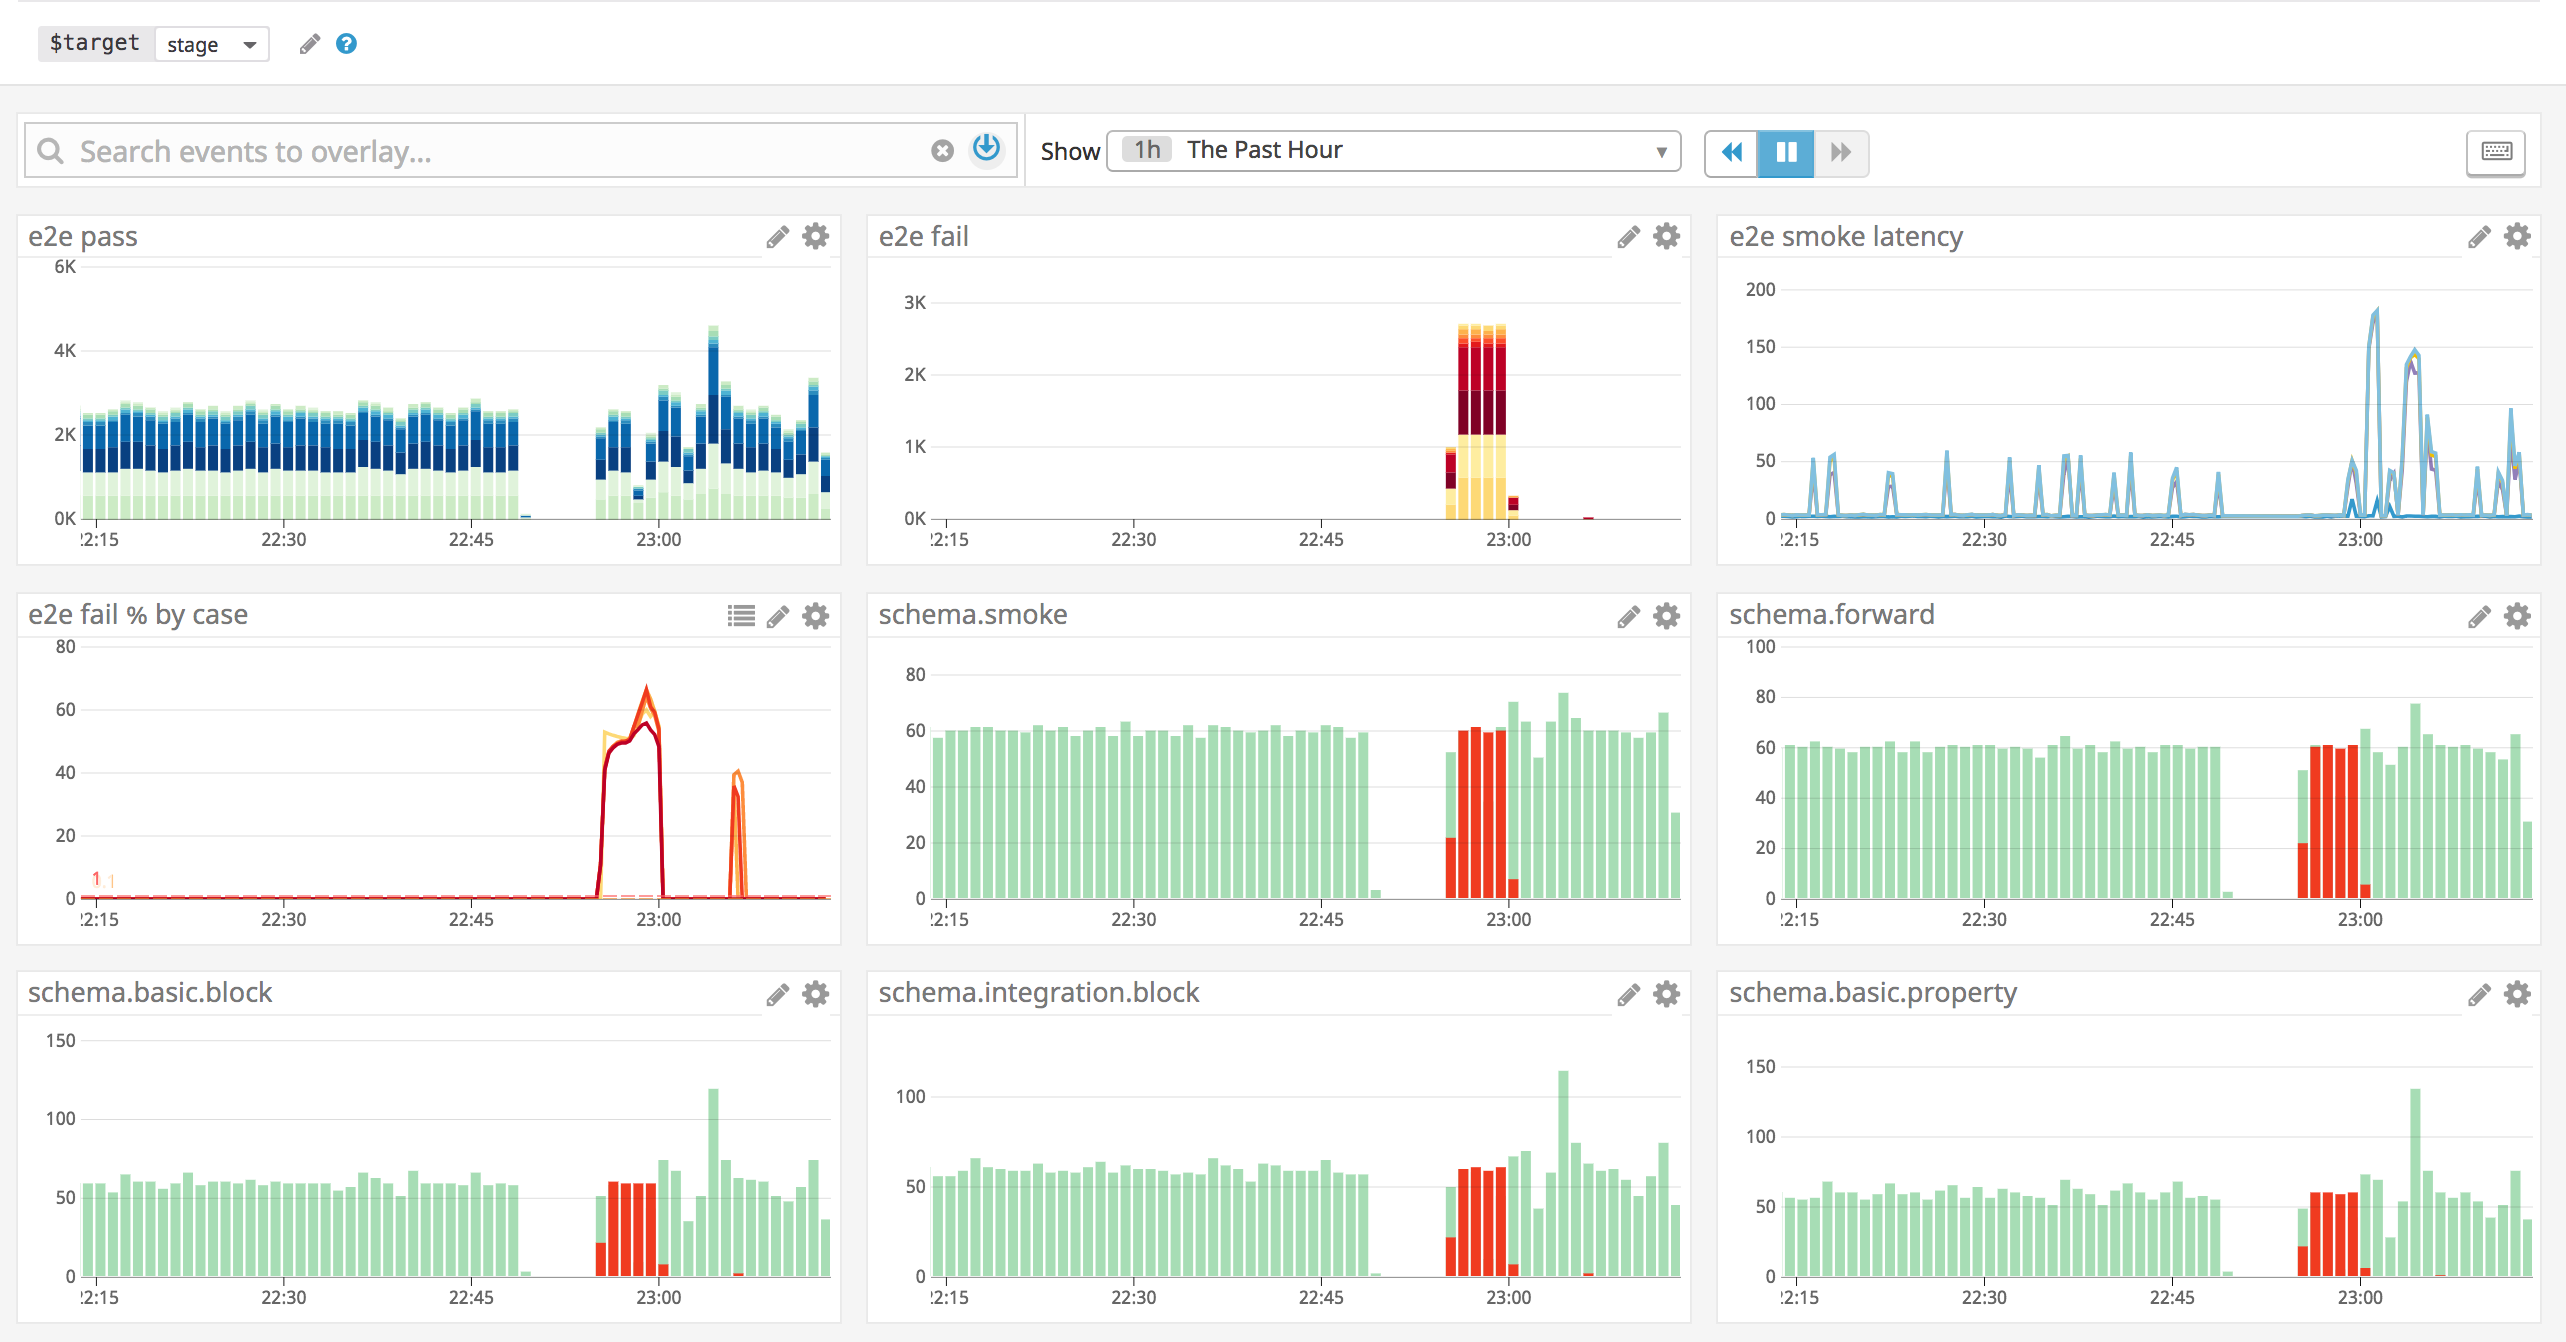
Task: Open settings gear on e2e fail graph
Action: click(1666, 237)
